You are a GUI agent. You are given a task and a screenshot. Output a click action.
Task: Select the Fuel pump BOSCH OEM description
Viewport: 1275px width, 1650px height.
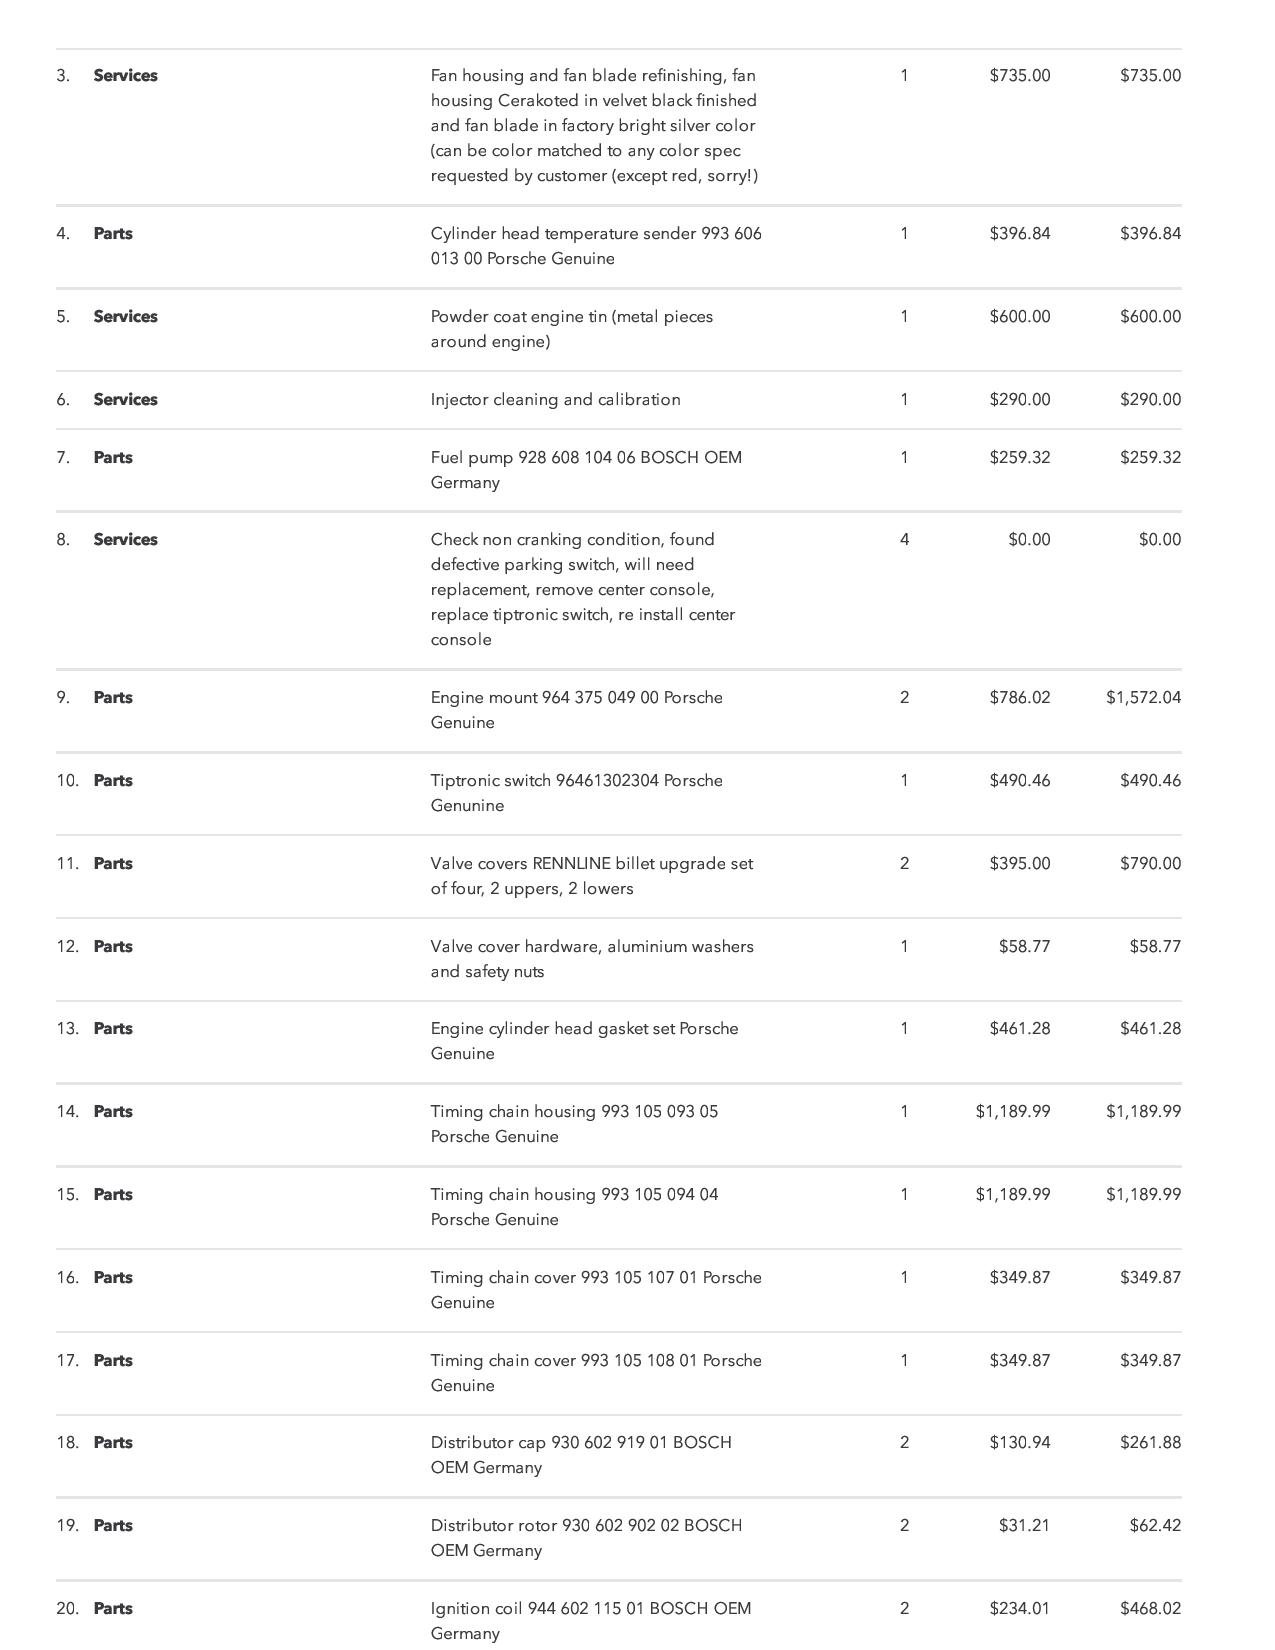point(586,470)
